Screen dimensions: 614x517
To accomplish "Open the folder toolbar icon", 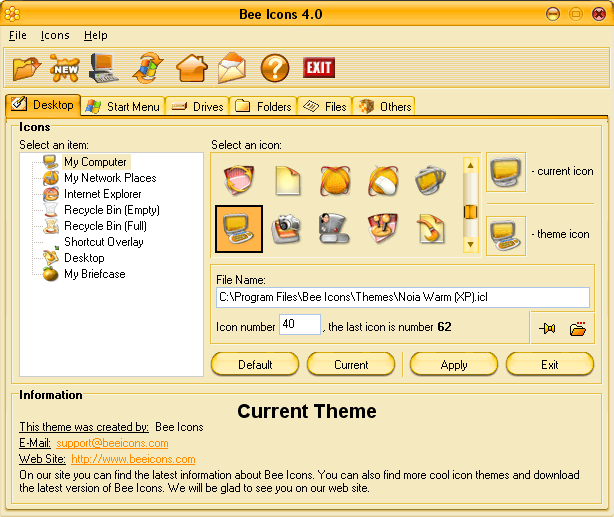I will 27,68.
